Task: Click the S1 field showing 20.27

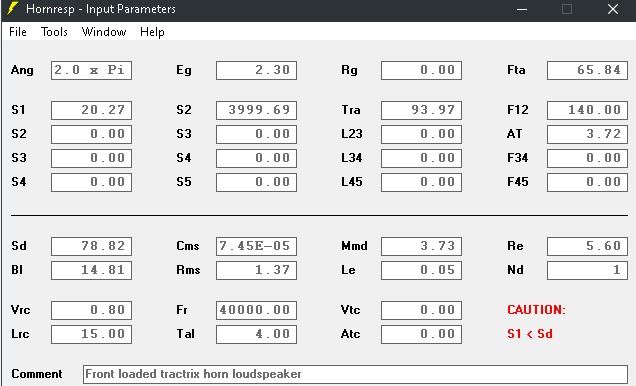Action: pyautogui.click(x=91, y=110)
